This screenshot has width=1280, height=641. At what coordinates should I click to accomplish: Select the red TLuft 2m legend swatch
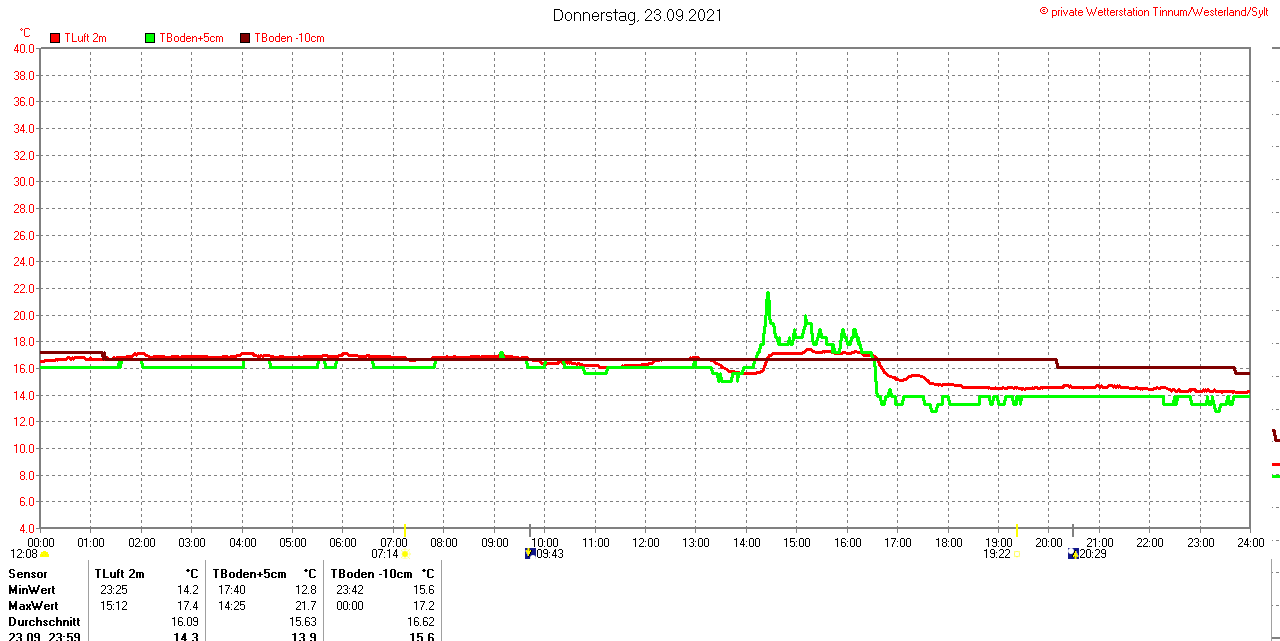(55, 38)
